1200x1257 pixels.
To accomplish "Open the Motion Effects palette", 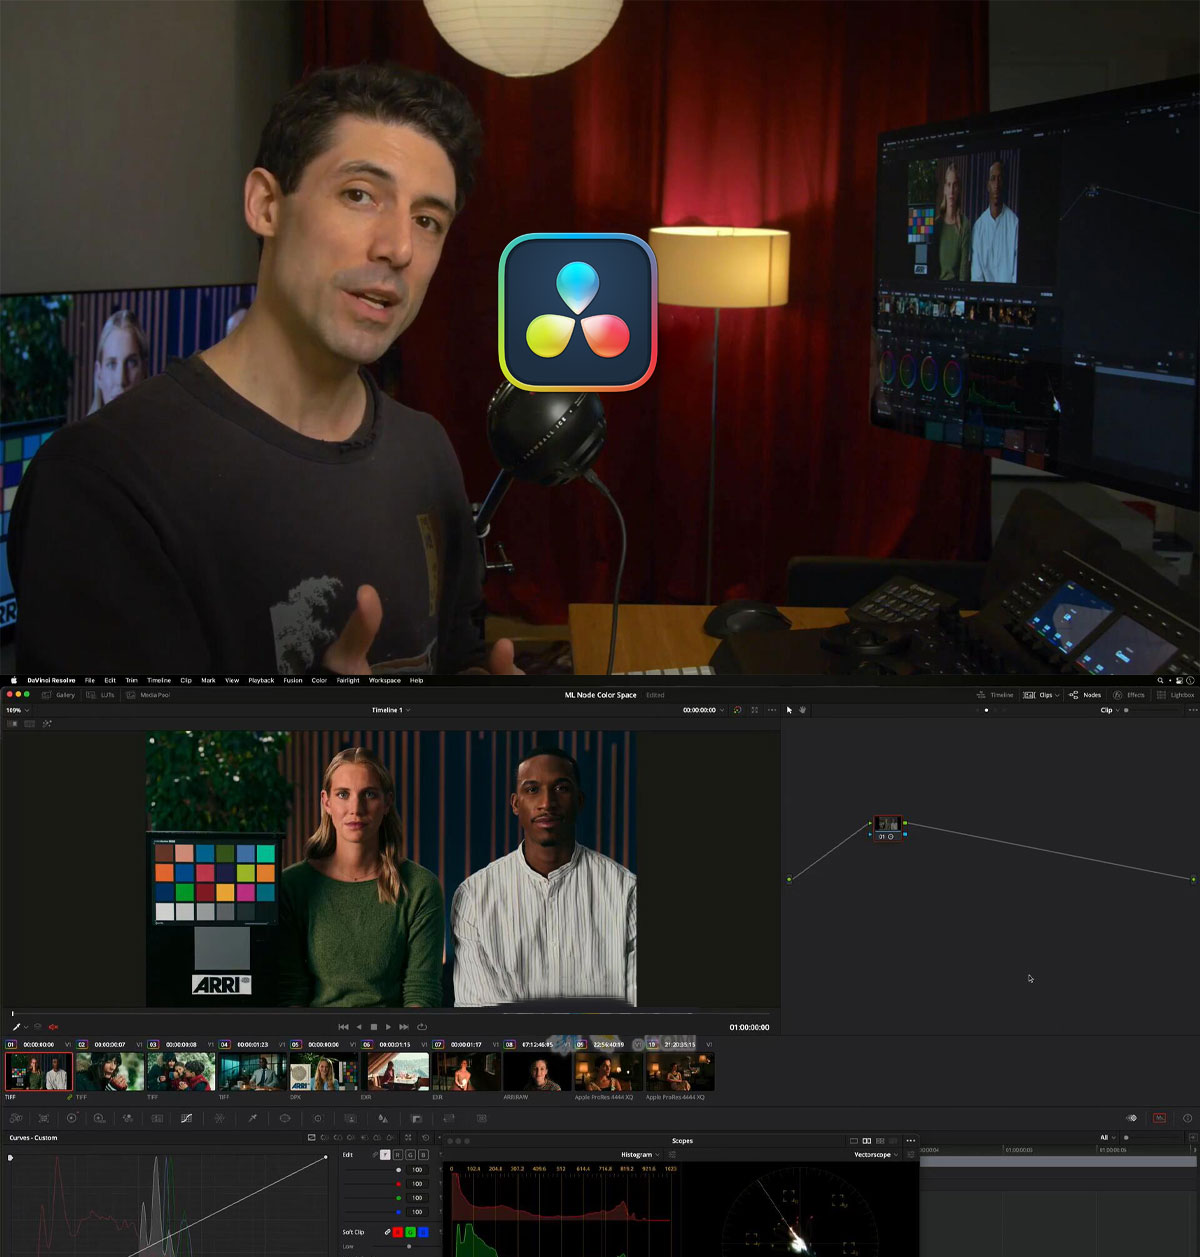I will pyautogui.click(x=157, y=1118).
